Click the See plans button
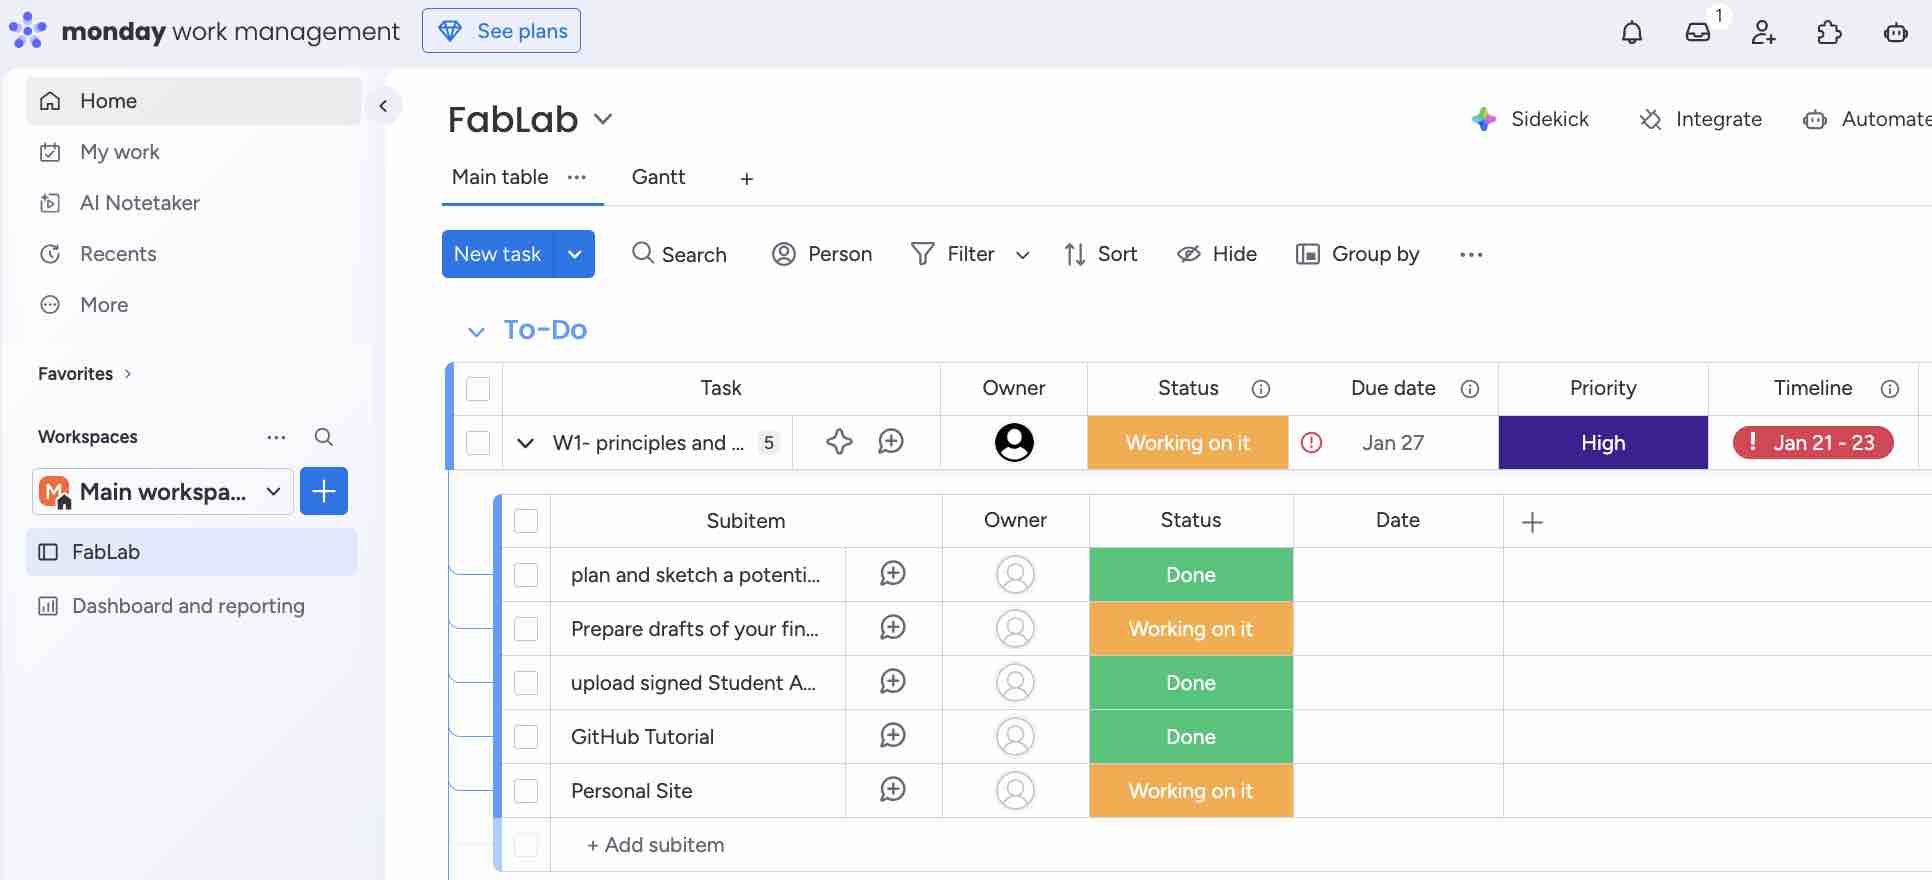 [x=501, y=31]
